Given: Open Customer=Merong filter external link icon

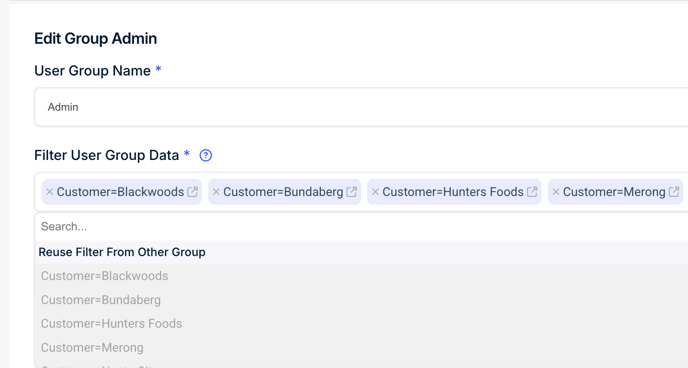Looking at the screenshot, I should (x=674, y=192).
